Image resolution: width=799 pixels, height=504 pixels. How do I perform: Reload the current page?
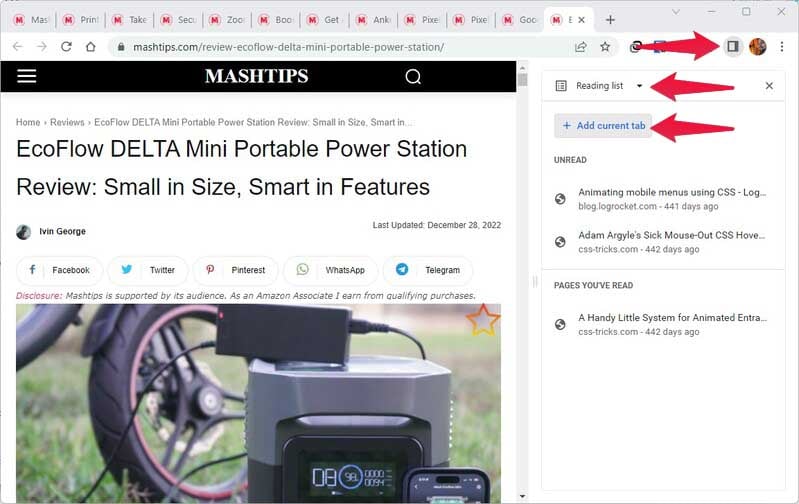tap(66, 47)
